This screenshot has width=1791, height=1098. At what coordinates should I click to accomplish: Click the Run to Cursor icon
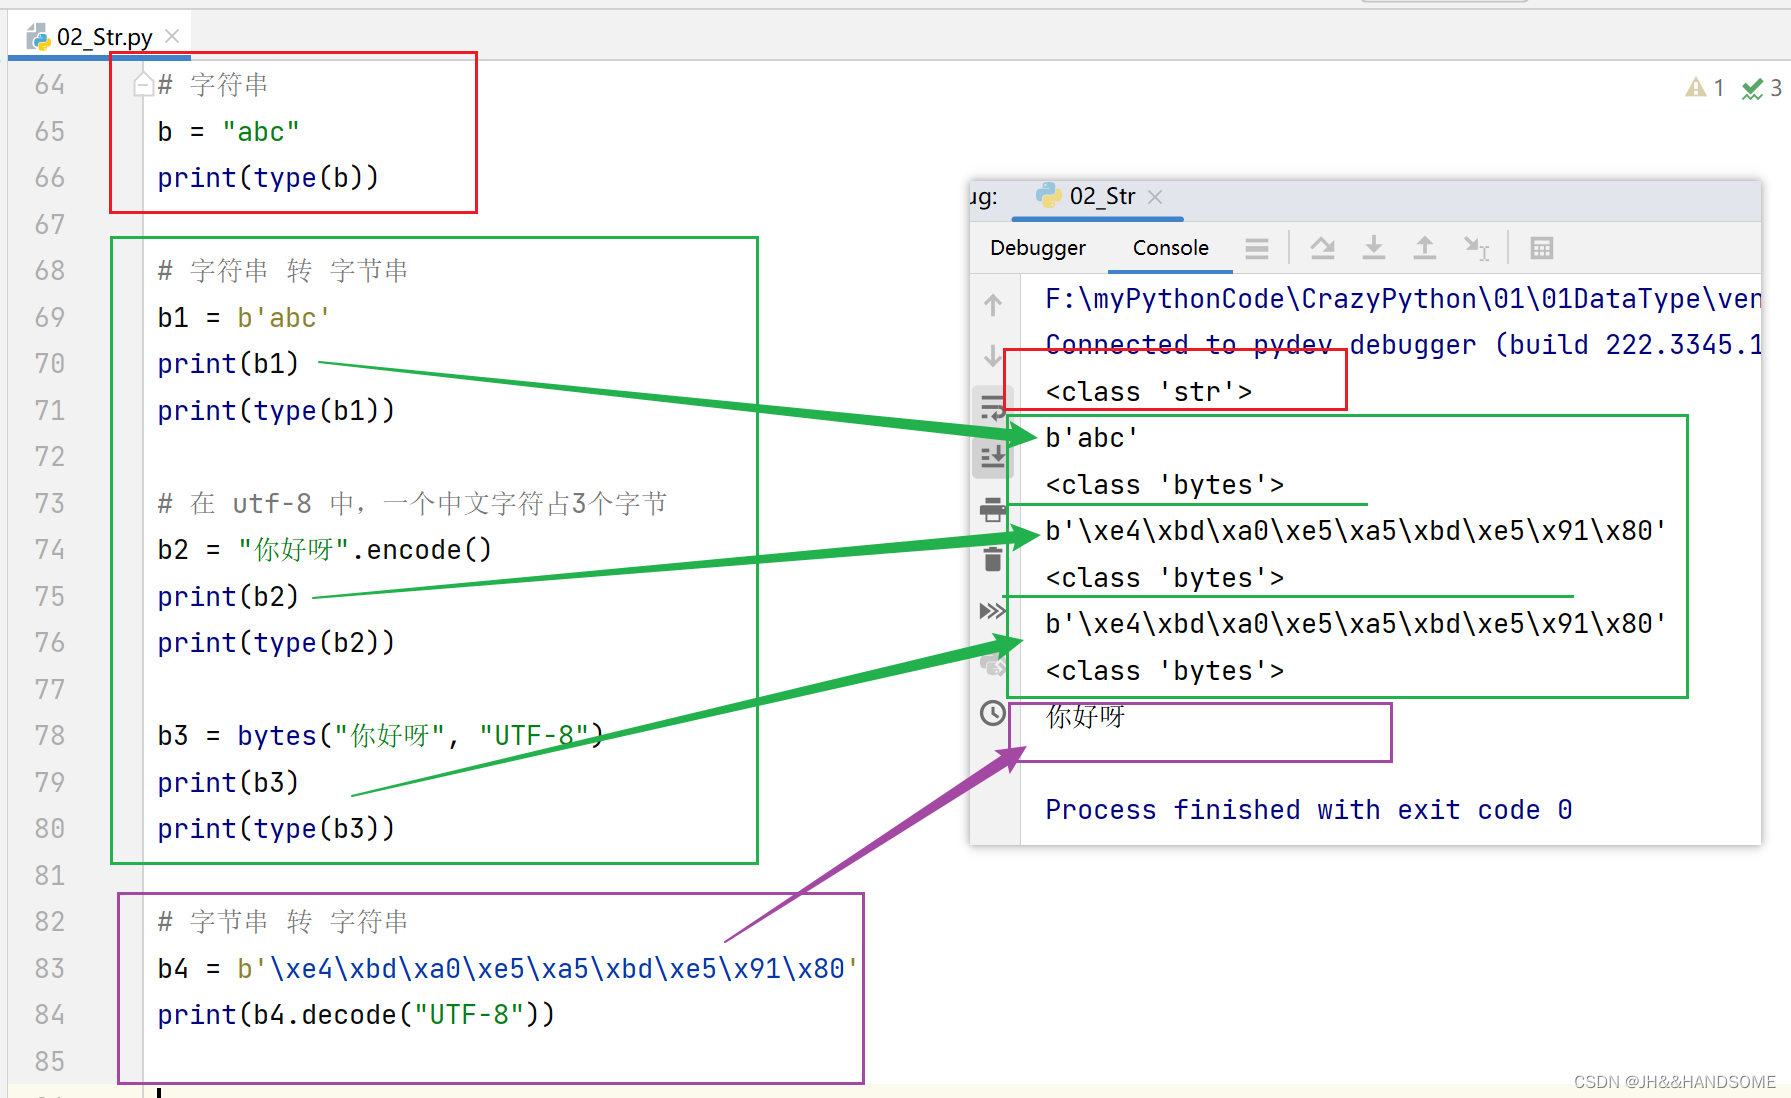[x=1476, y=248]
